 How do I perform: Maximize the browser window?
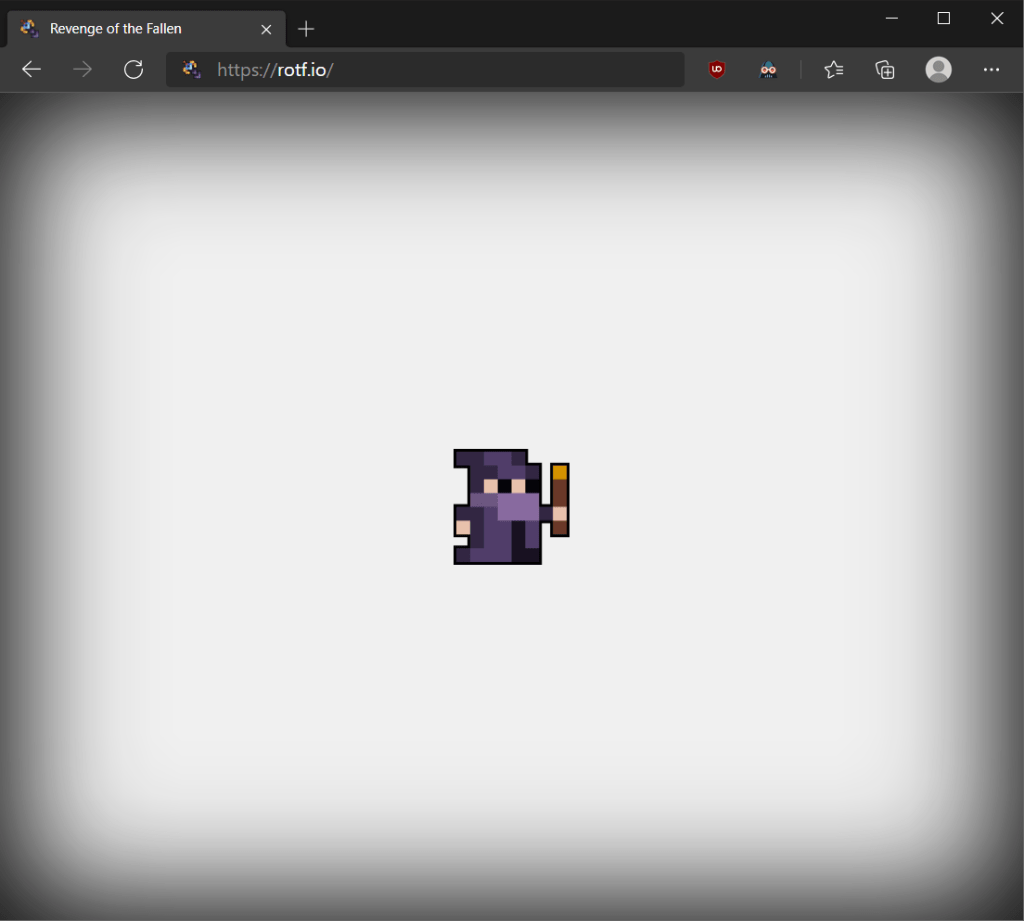click(x=943, y=18)
